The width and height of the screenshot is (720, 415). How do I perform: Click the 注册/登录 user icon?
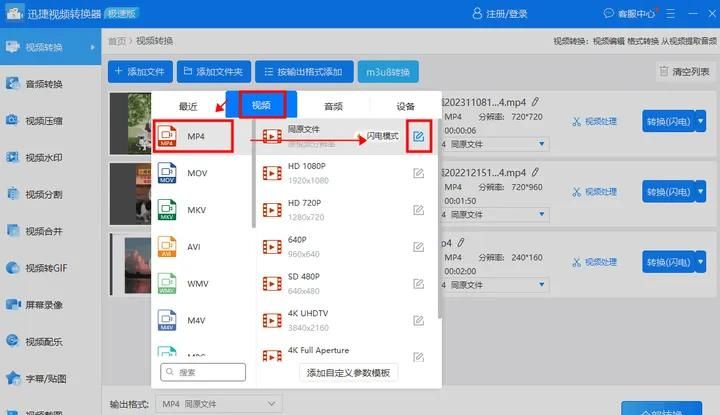click(x=477, y=13)
